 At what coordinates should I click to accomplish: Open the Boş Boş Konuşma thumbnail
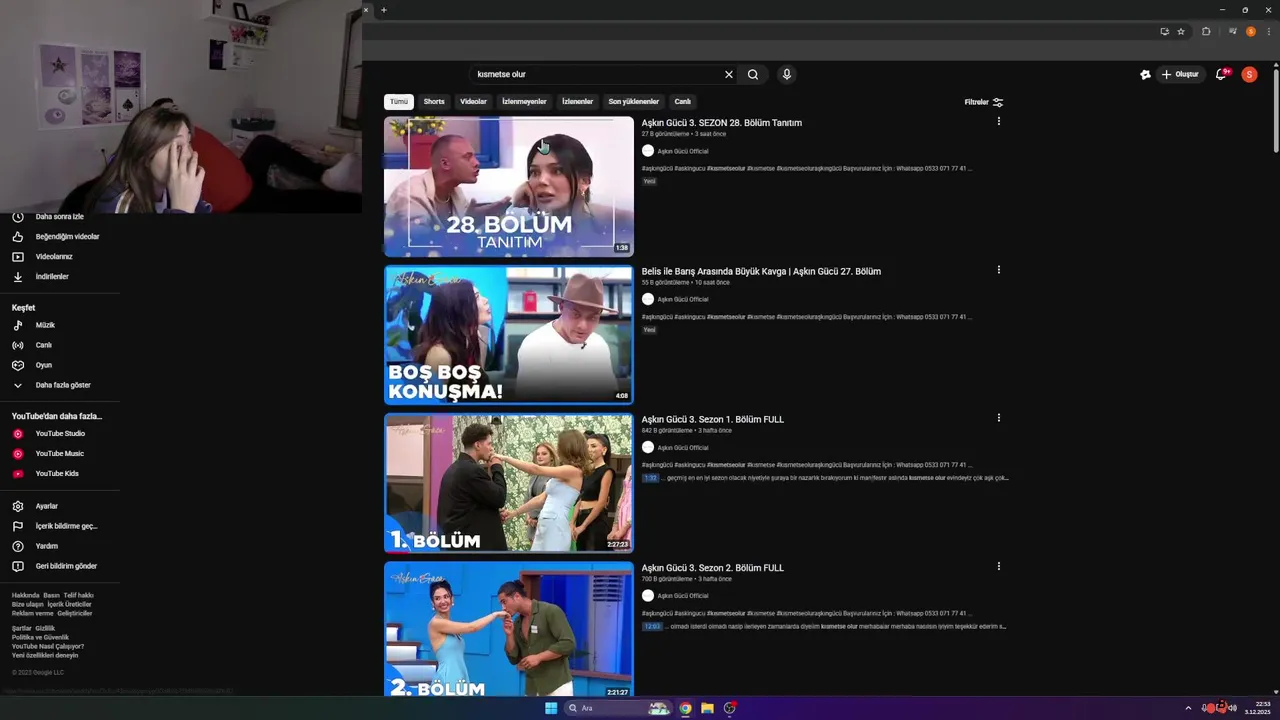click(509, 335)
